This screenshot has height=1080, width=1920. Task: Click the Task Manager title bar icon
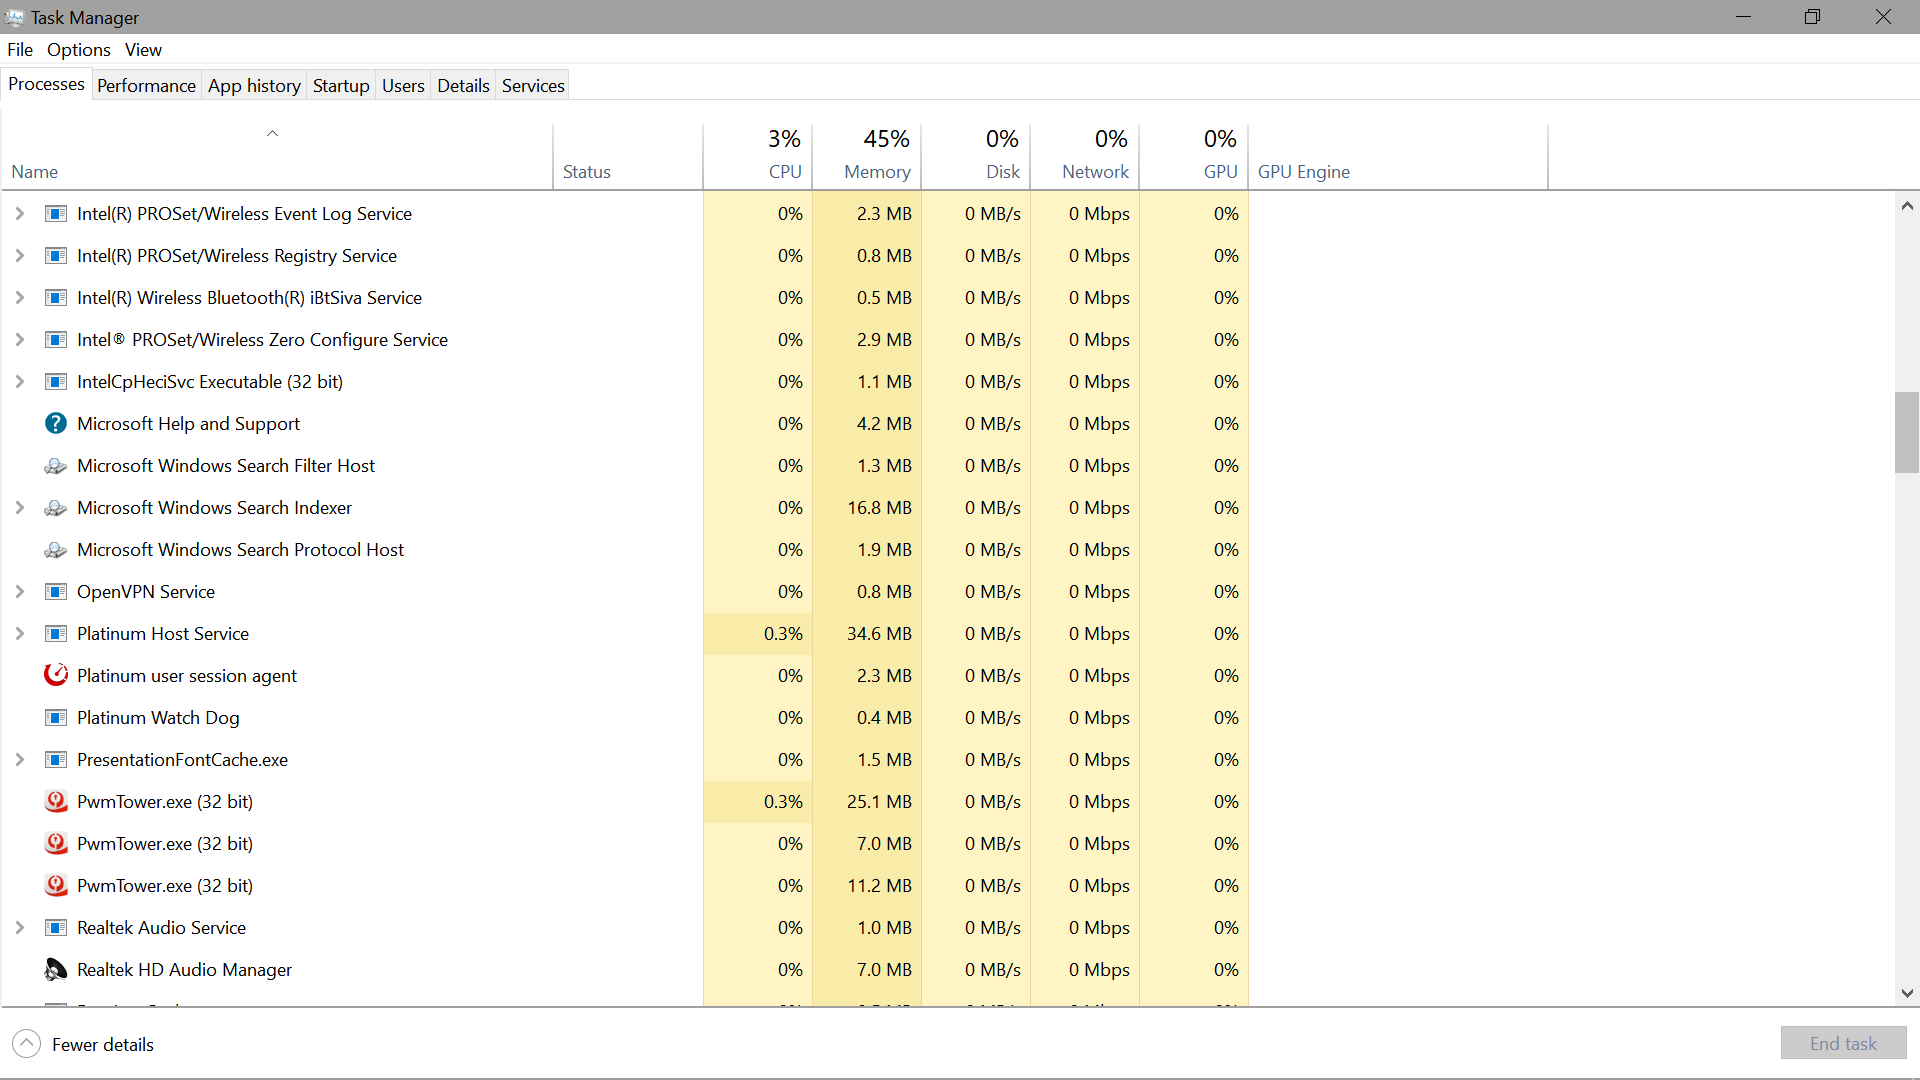14,17
